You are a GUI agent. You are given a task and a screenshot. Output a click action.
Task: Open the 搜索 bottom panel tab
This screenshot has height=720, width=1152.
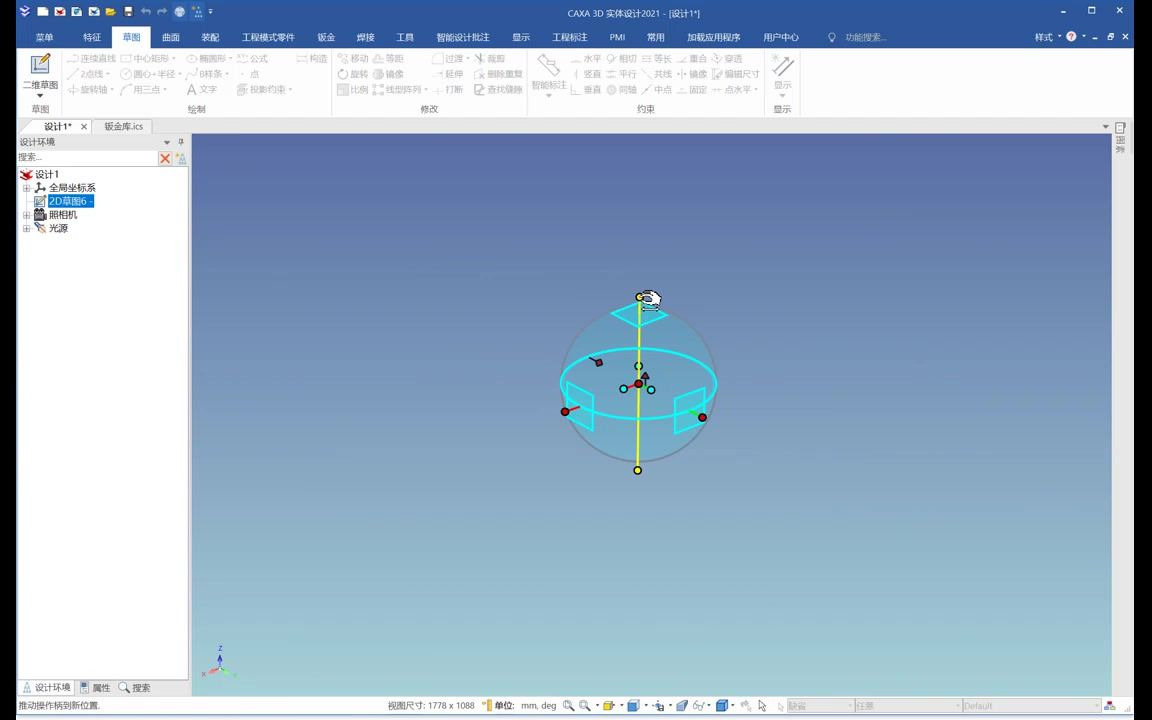134,688
